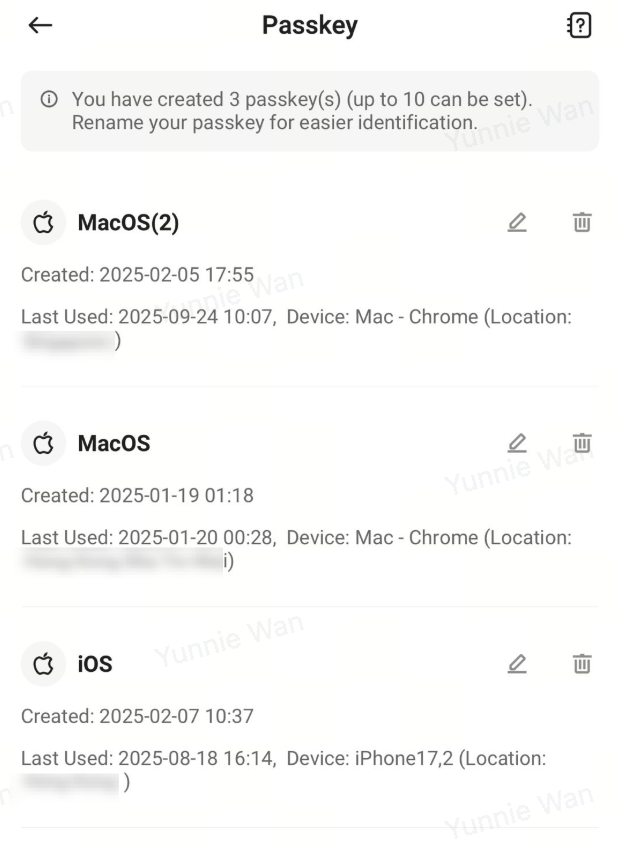Click the Apple logo beside the MacOS passkey
The width and height of the screenshot is (618, 850).
coord(43,443)
